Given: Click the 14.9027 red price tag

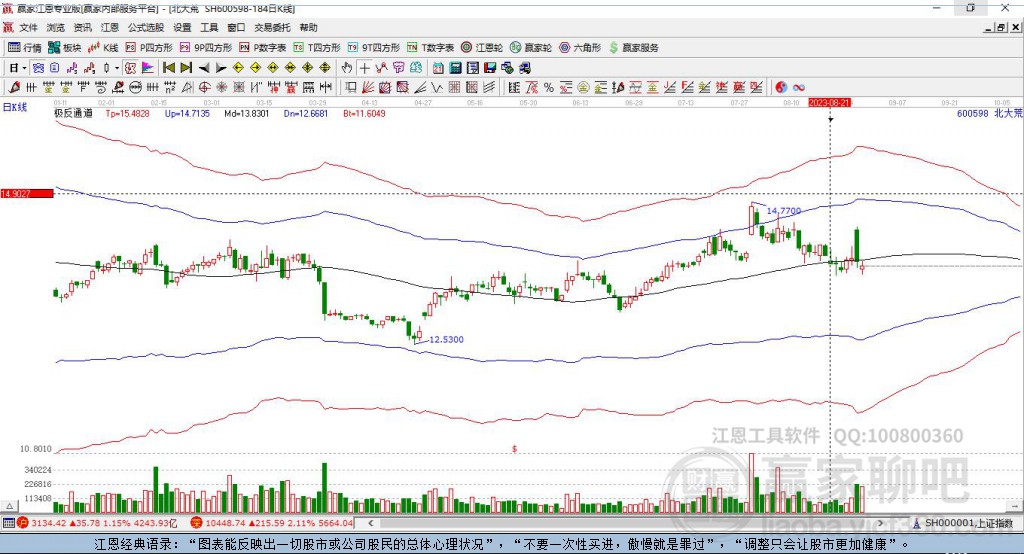Looking at the screenshot, I should [27, 194].
